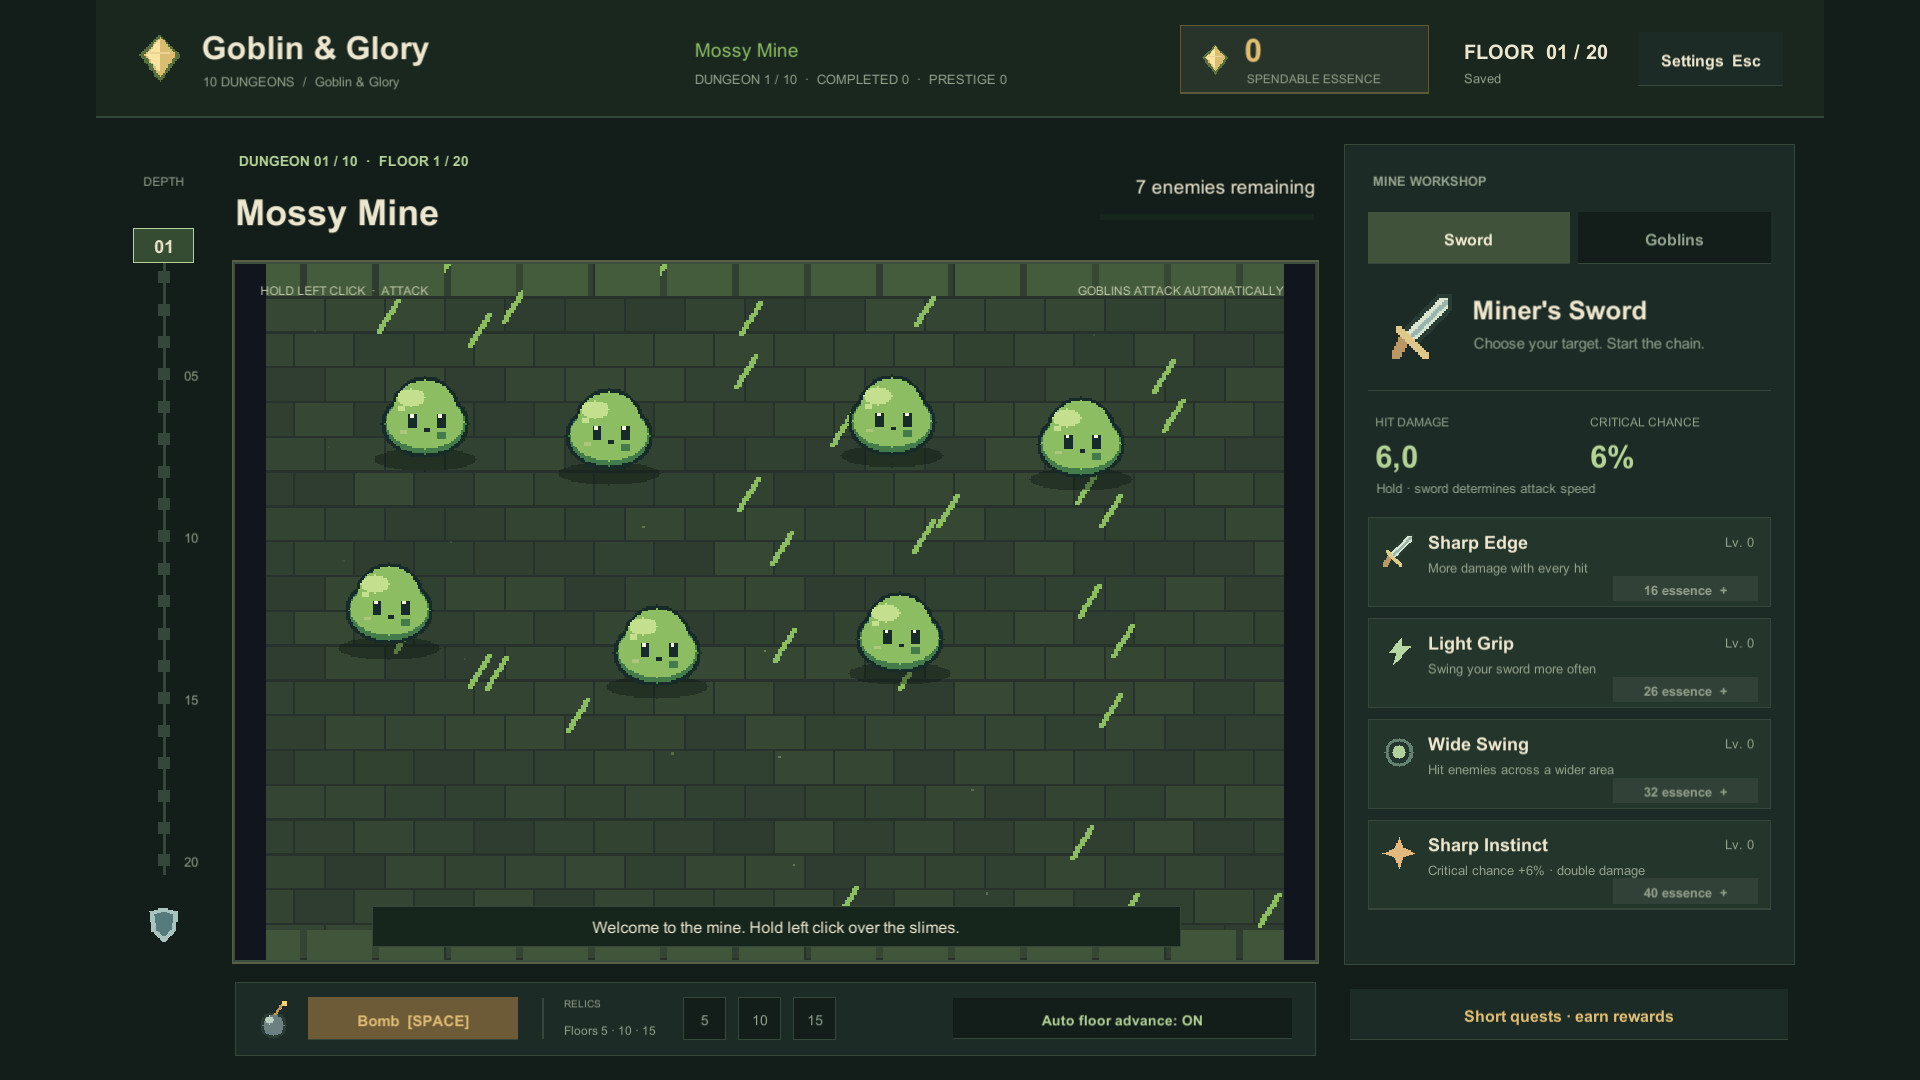The image size is (1920, 1080).
Task: Click the Wide Swing circle icon
Action: tap(1399, 752)
